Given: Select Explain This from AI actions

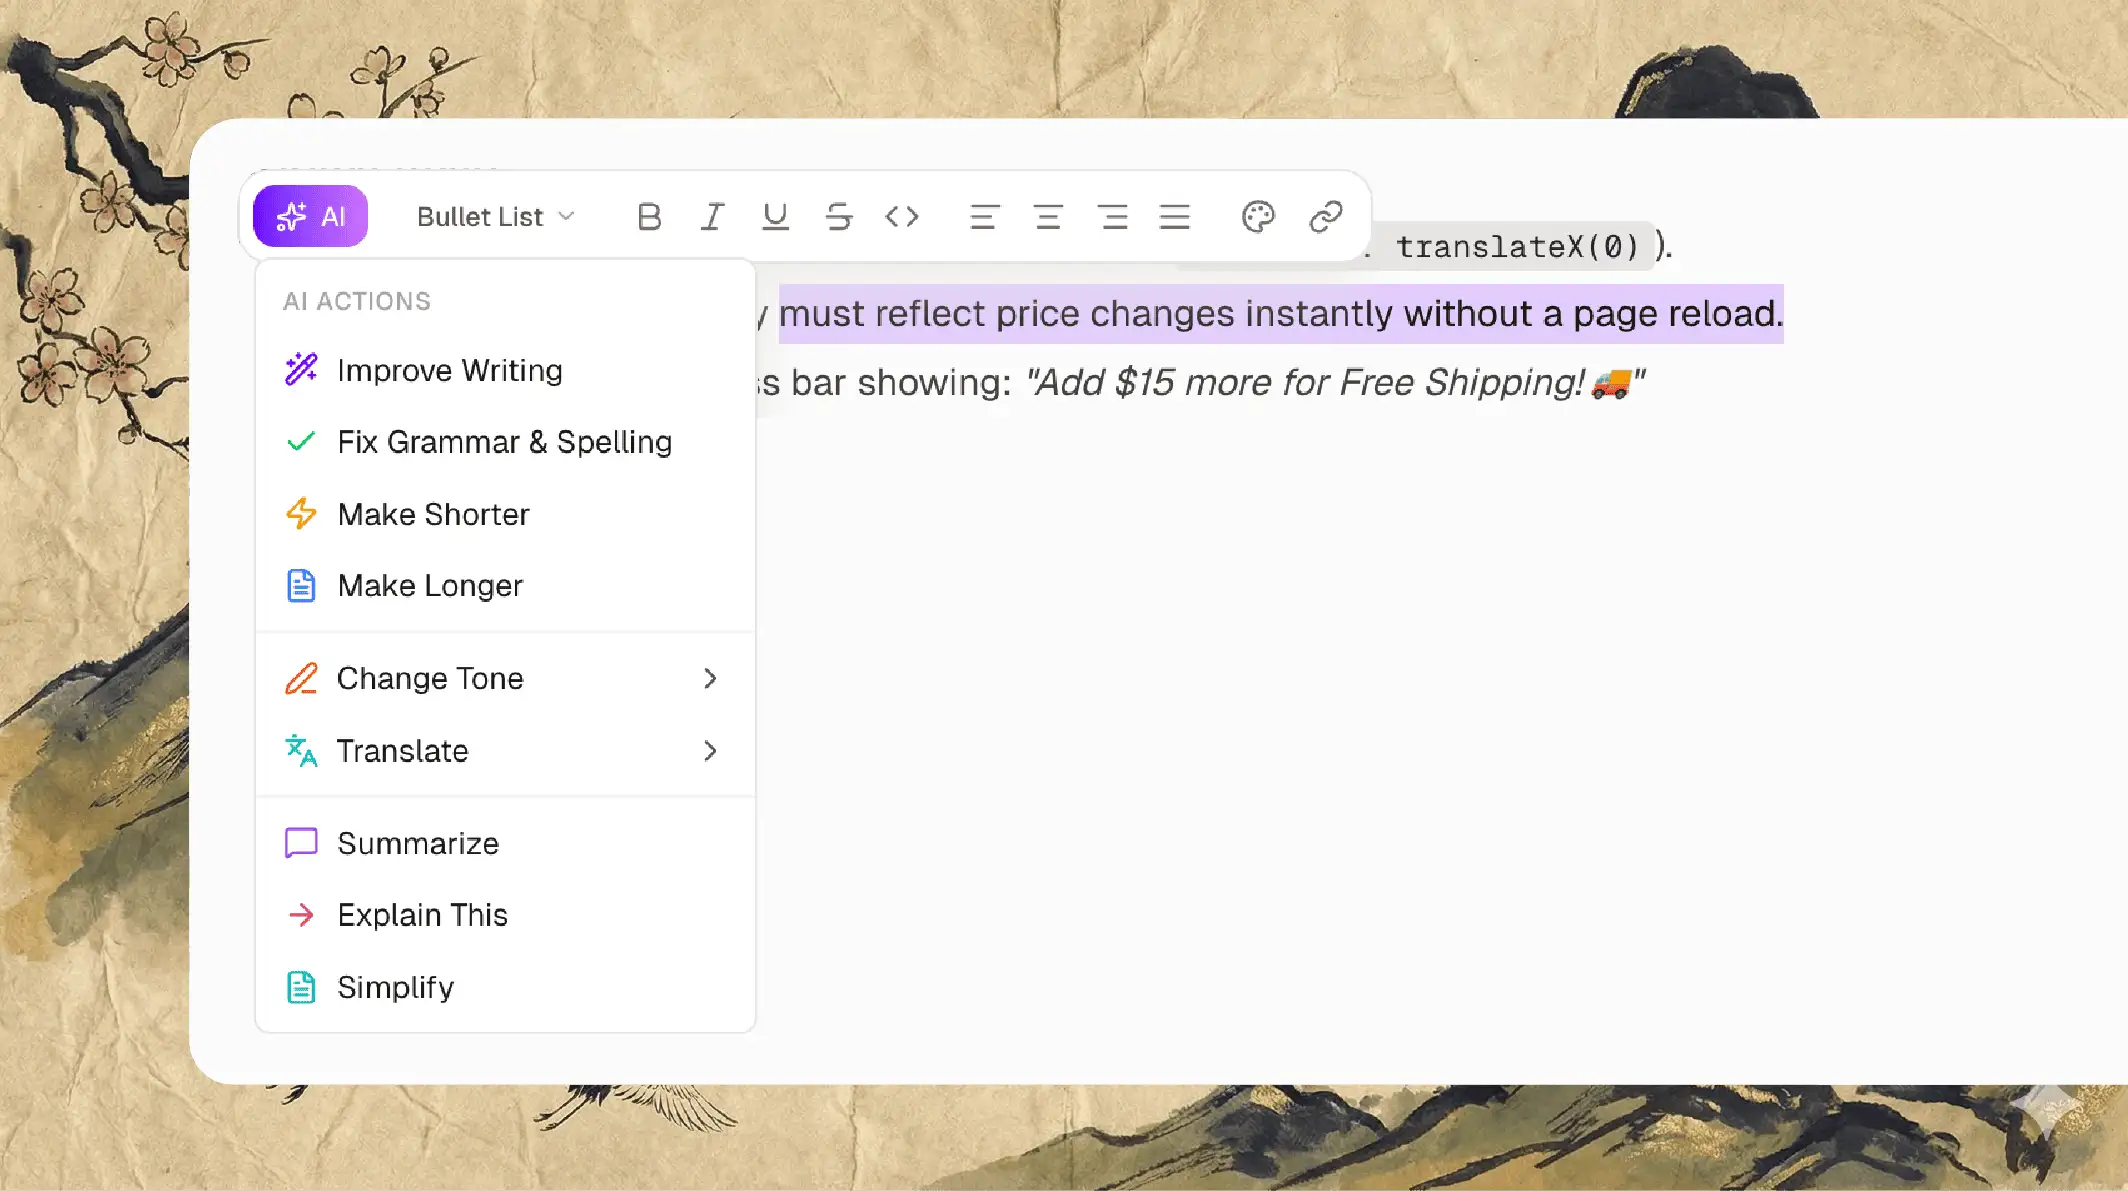Looking at the screenshot, I should [423, 914].
